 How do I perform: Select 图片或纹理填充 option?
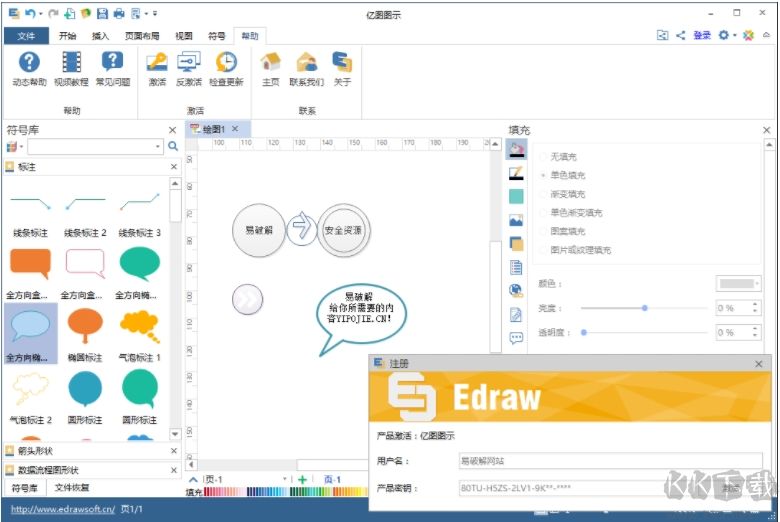point(576,250)
